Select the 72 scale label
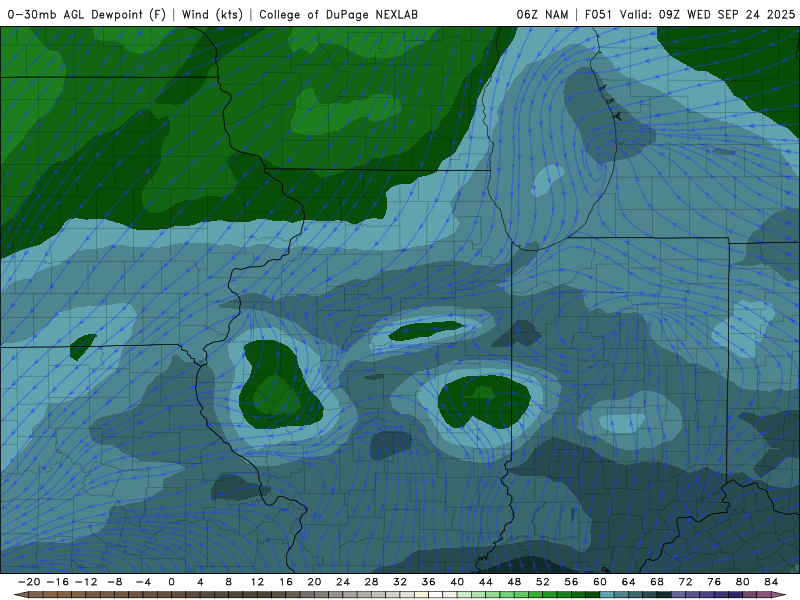The height and width of the screenshot is (600, 800). click(x=686, y=582)
